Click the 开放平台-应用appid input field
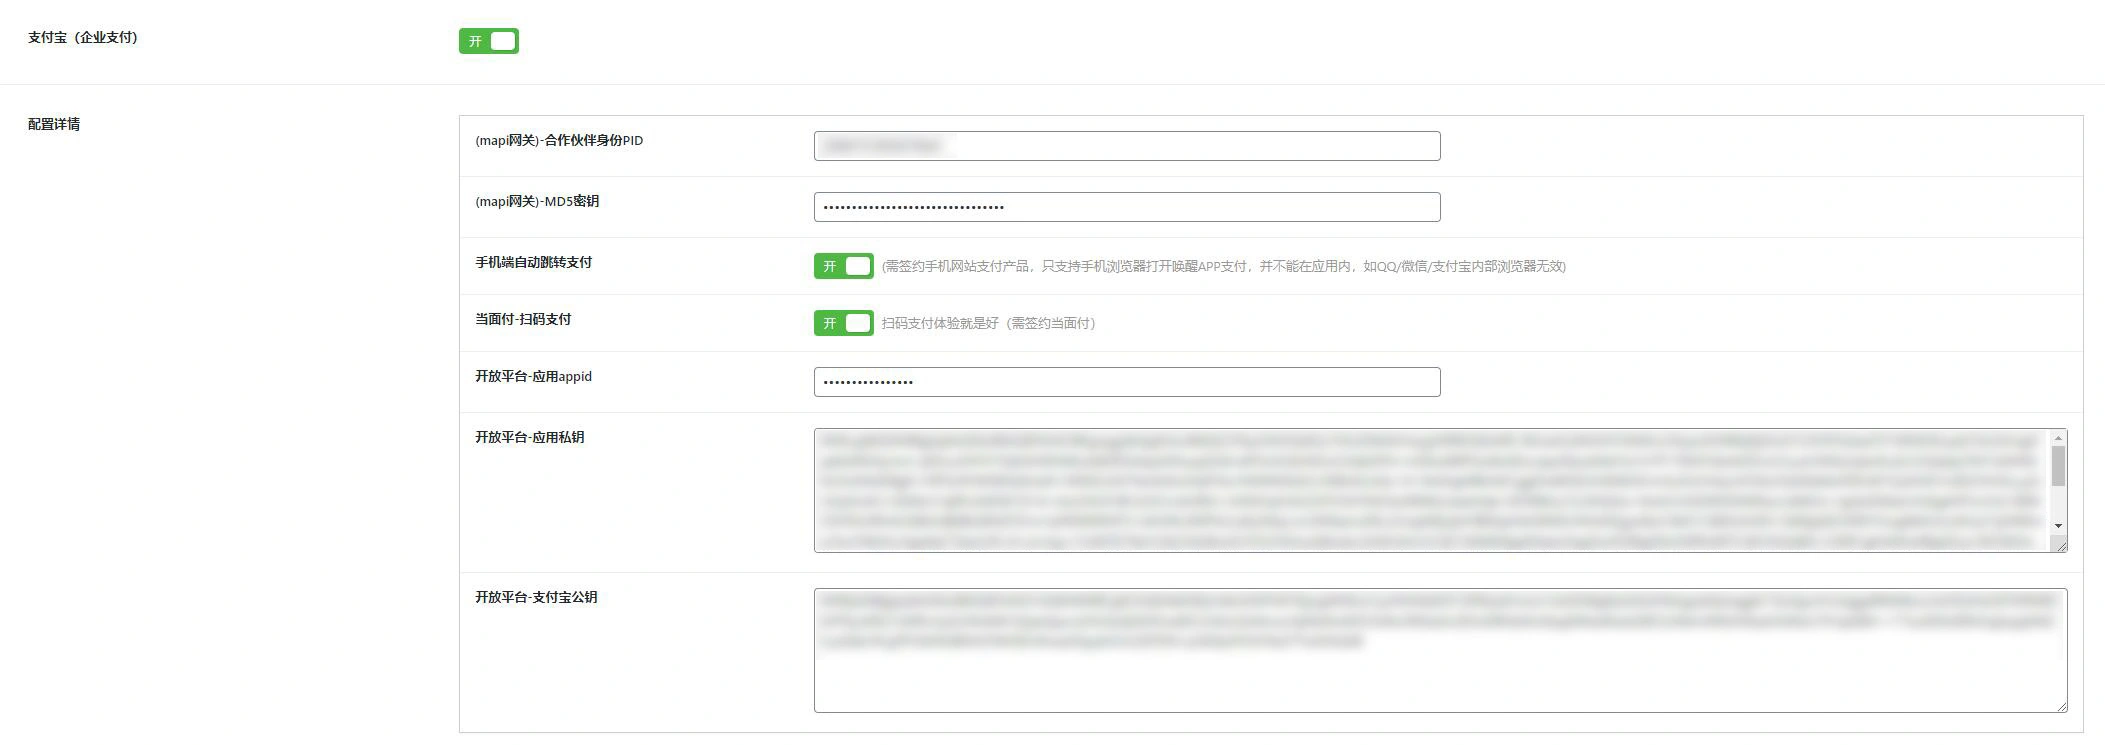 click(x=1127, y=382)
